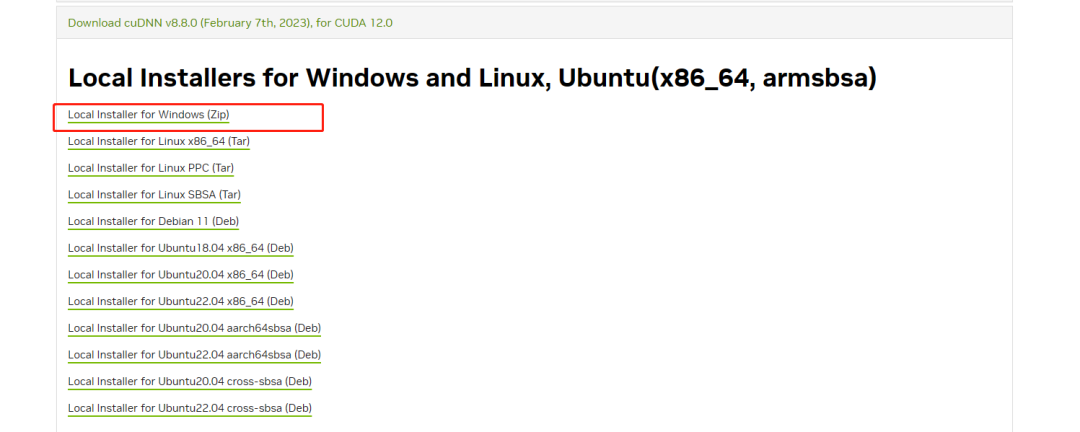Download Ubuntu18.04 x86_64 Deb installer
The image size is (1080, 432).
(180, 248)
